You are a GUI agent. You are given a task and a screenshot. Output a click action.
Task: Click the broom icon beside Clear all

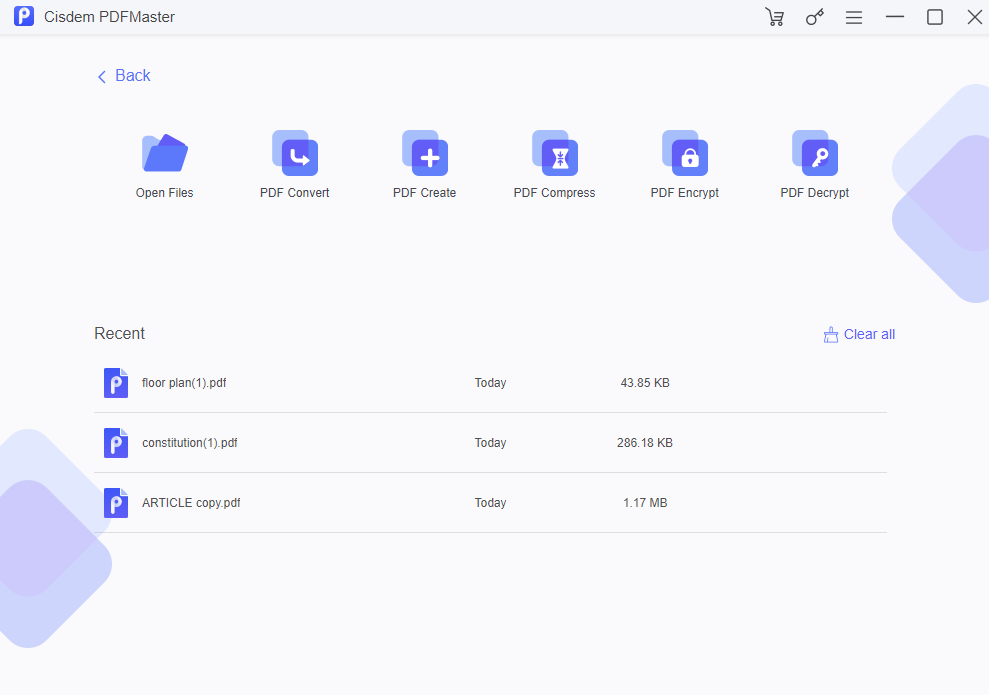[x=831, y=334]
